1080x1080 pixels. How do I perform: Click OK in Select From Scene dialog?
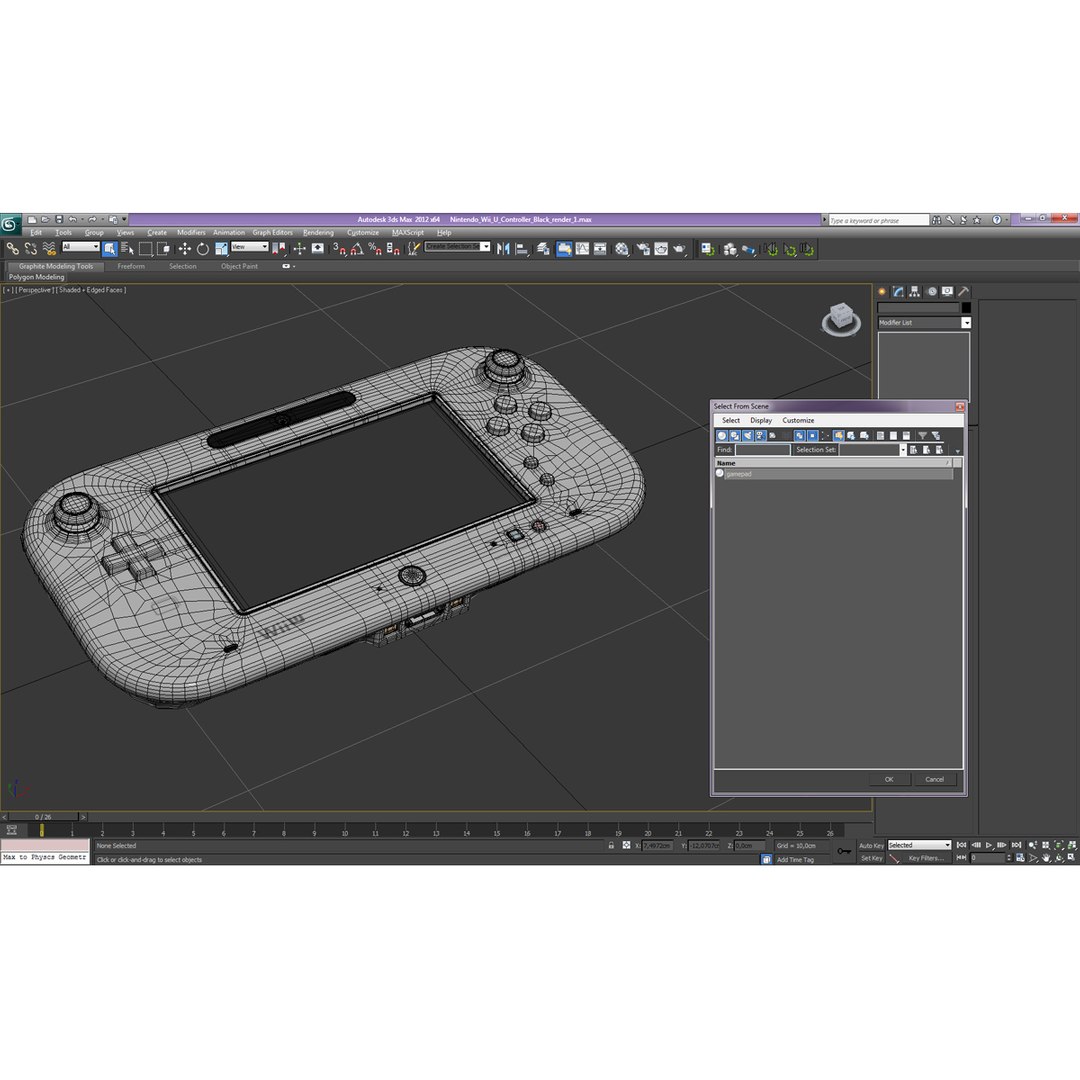point(889,780)
